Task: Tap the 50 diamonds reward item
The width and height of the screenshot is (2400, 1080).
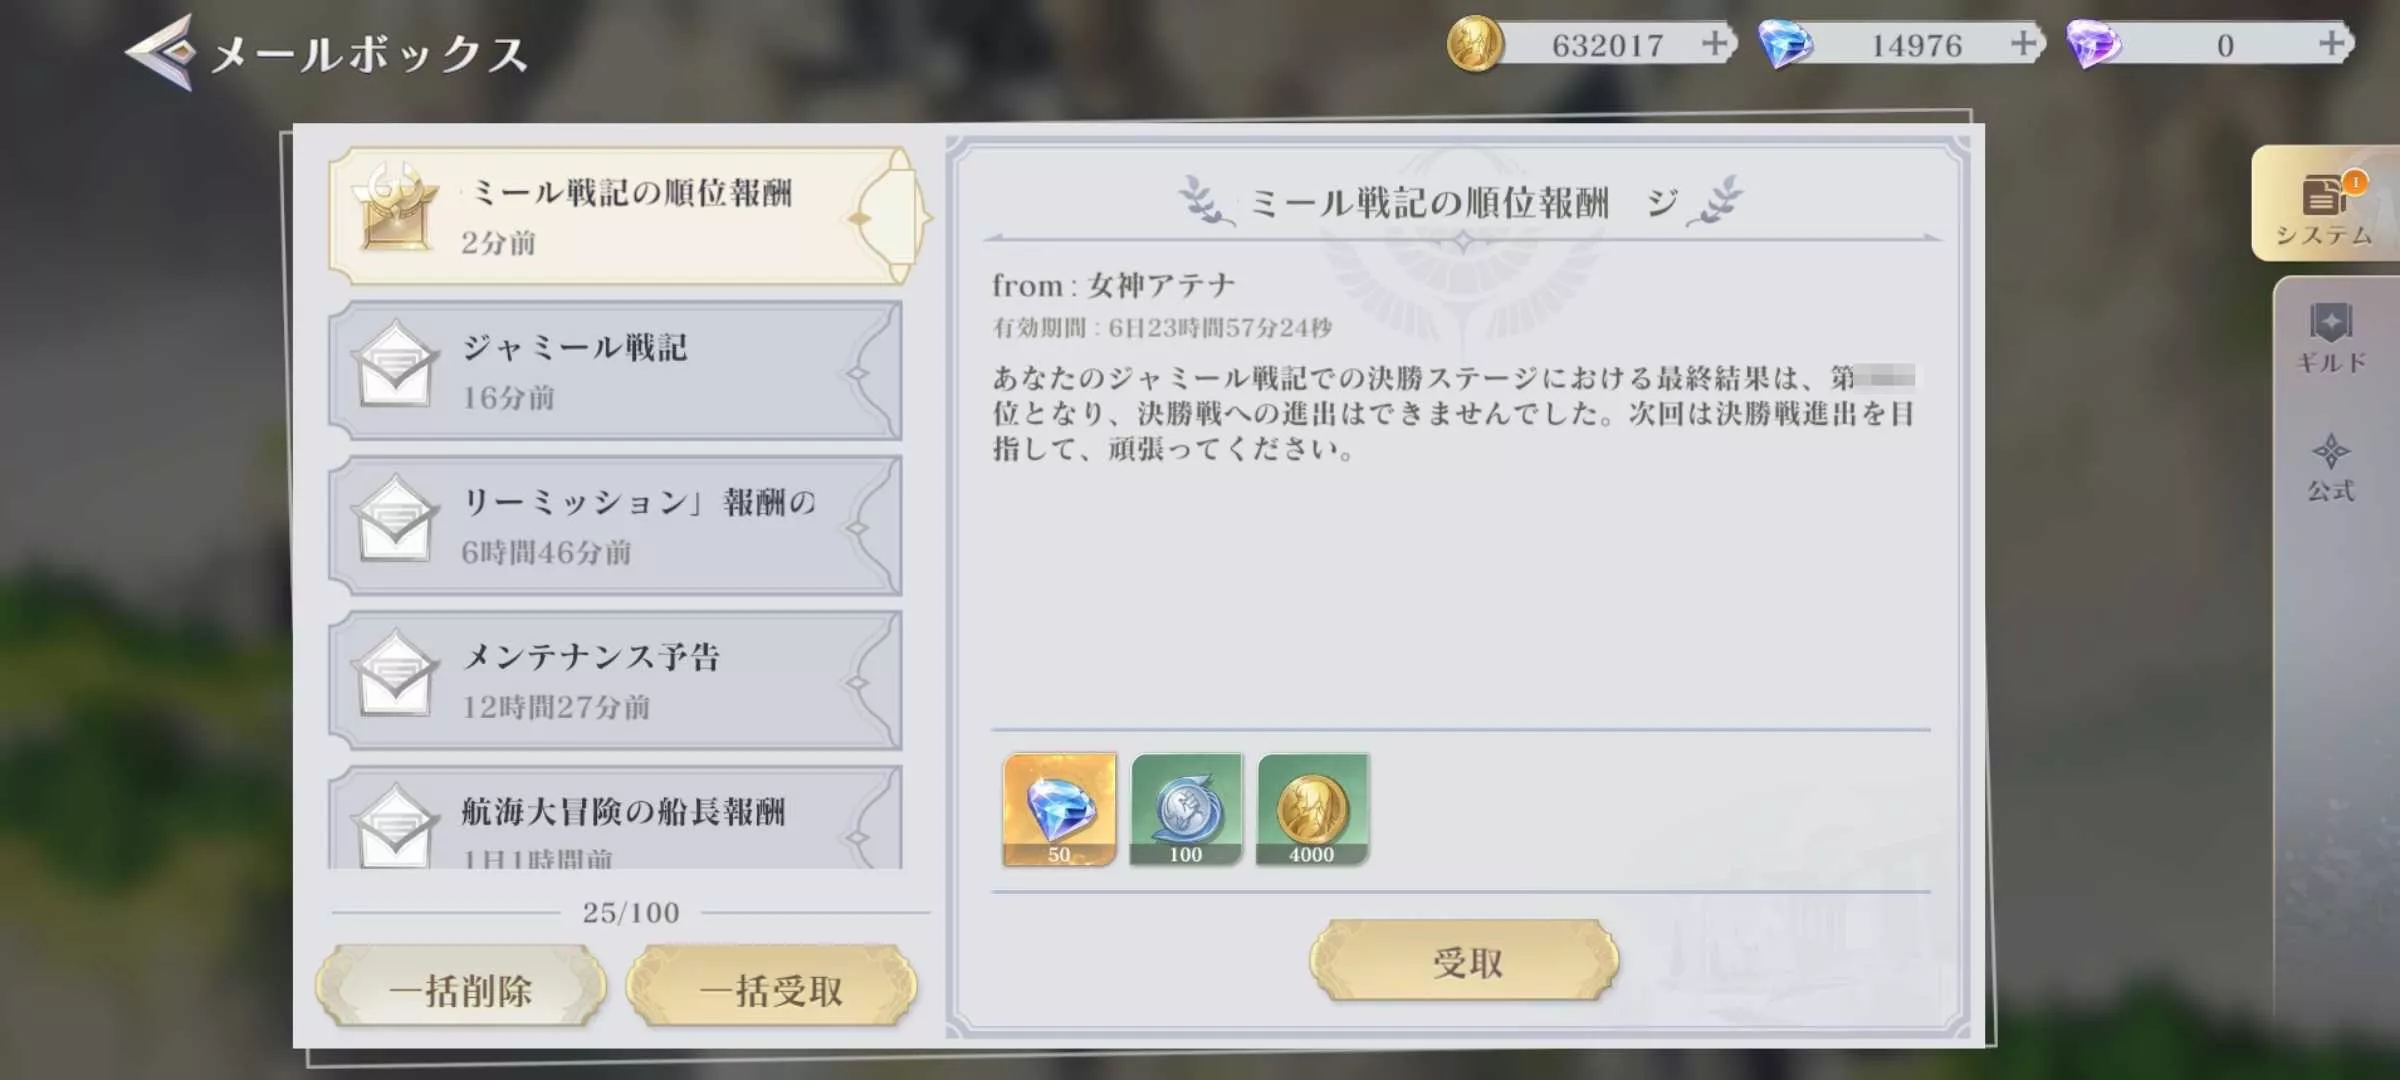Action: 1059,809
